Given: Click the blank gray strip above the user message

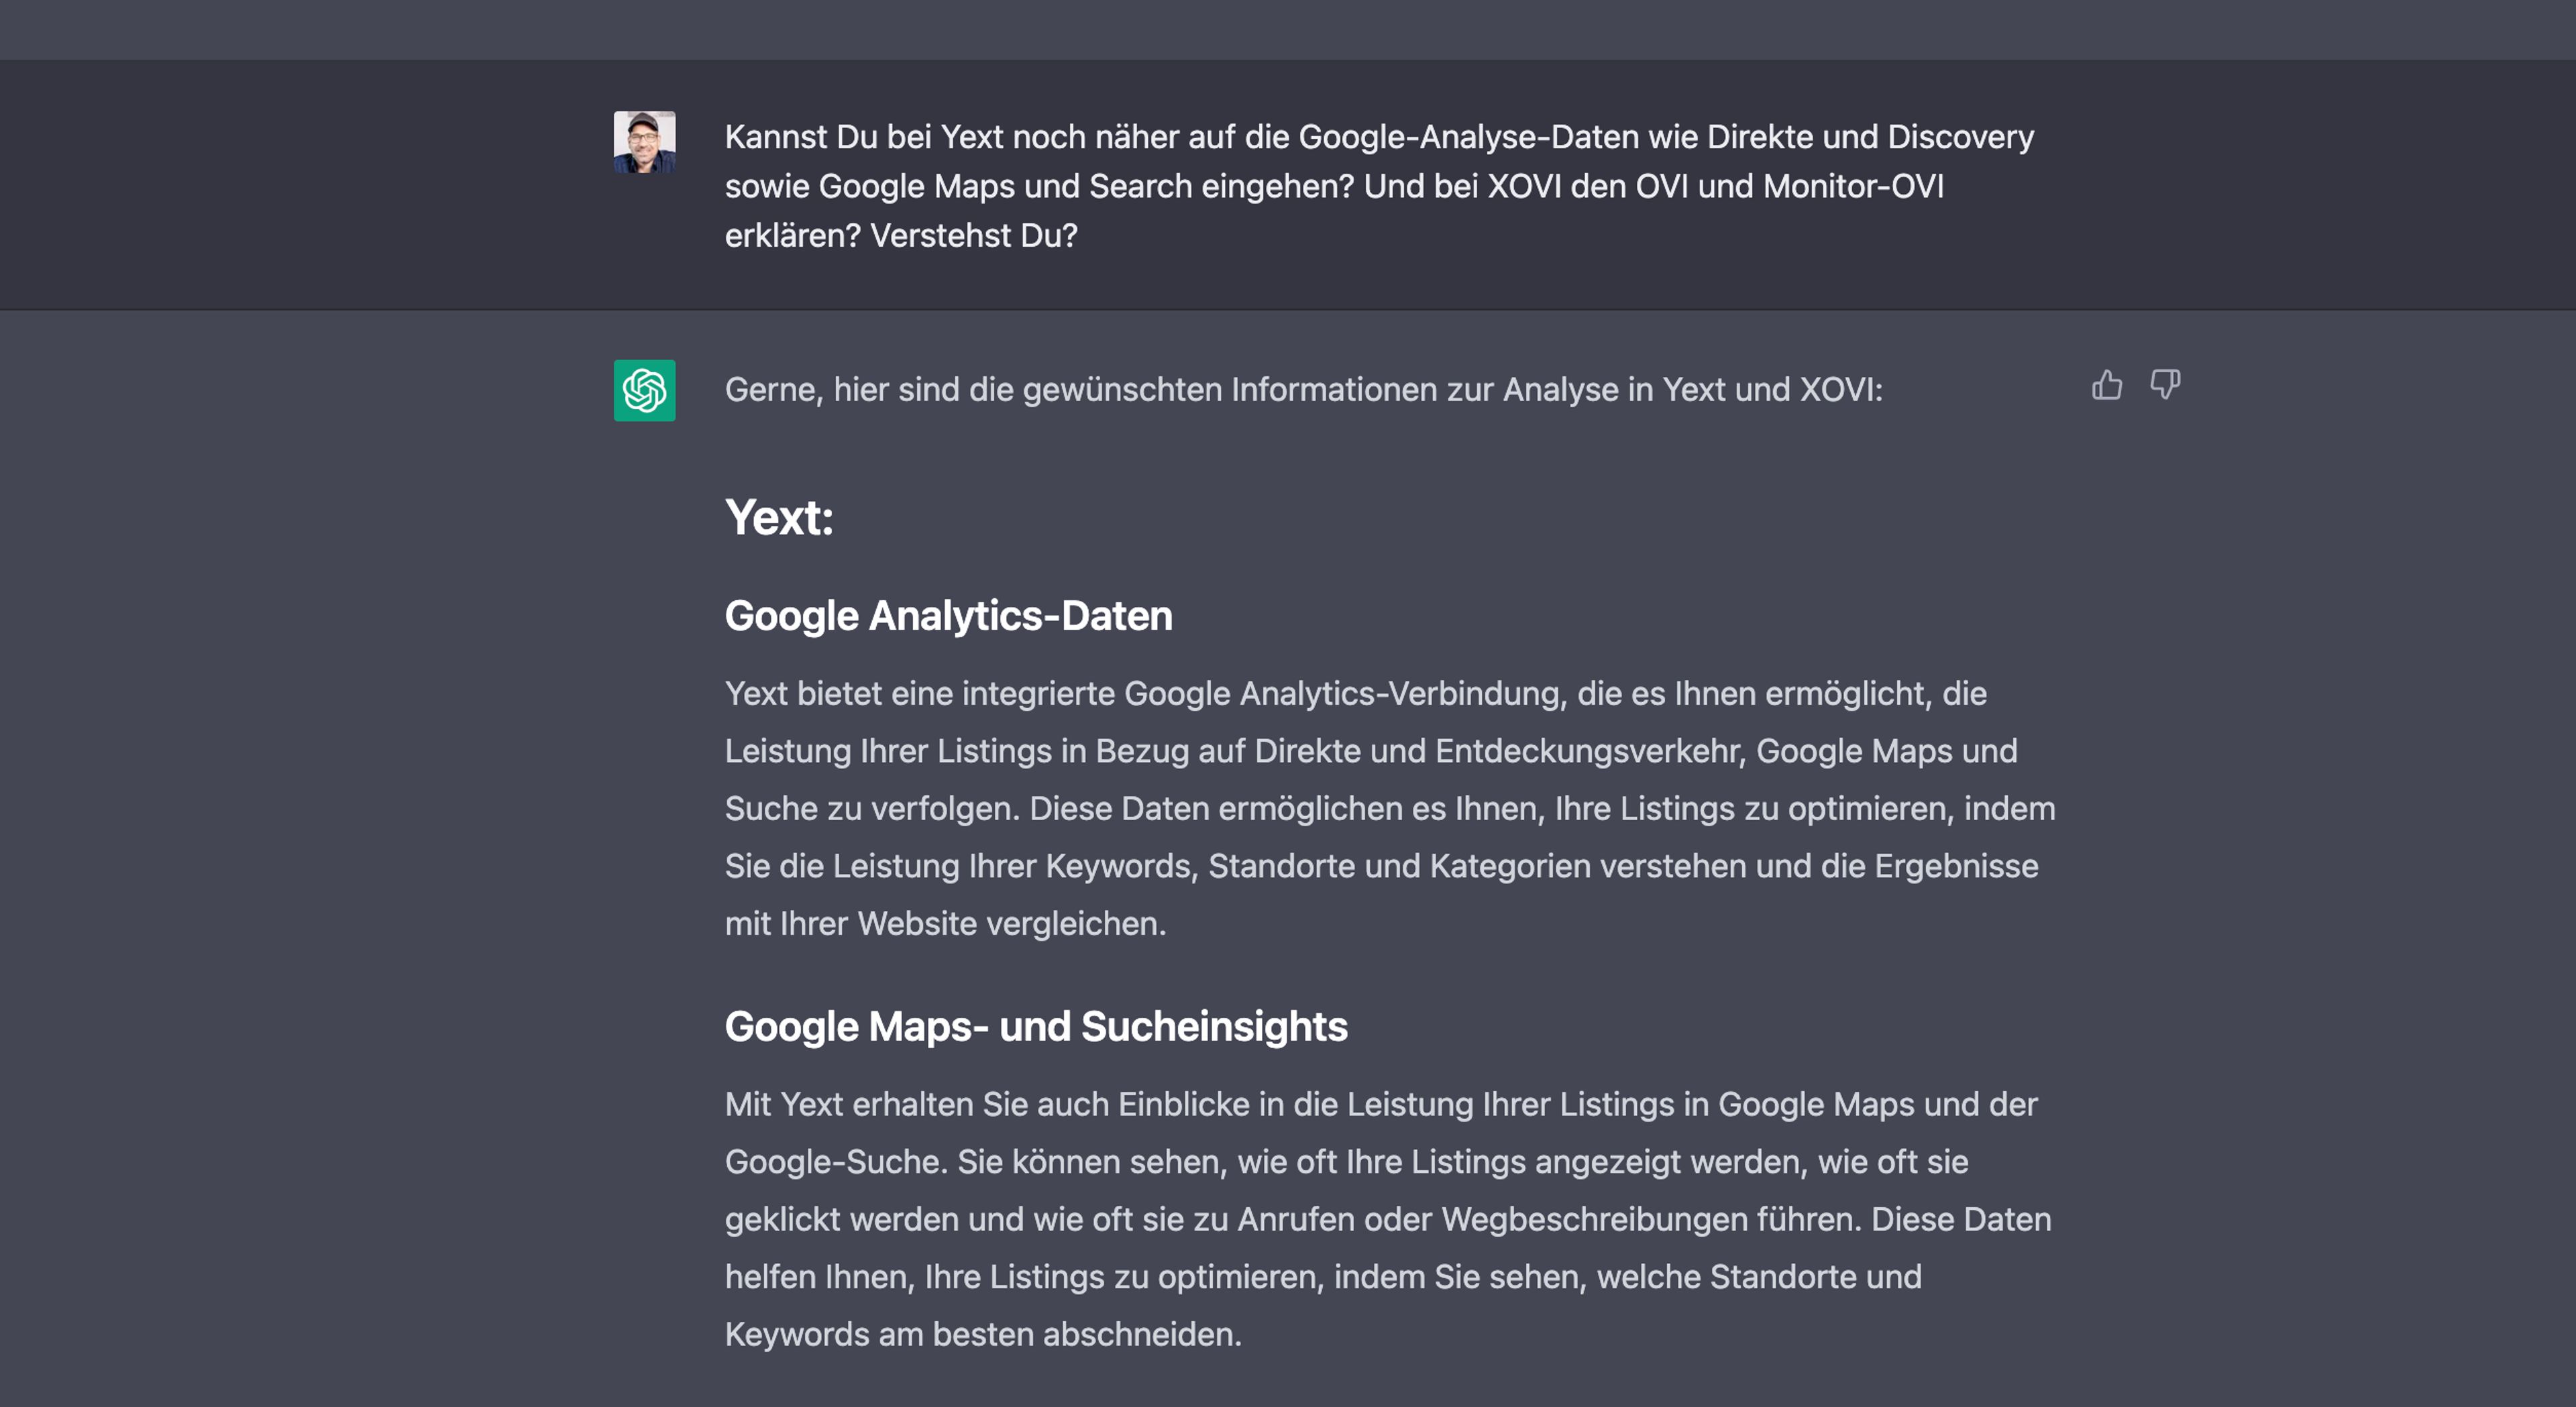Looking at the screenshot, I should pyautogui.click(x=1288, y=30).
